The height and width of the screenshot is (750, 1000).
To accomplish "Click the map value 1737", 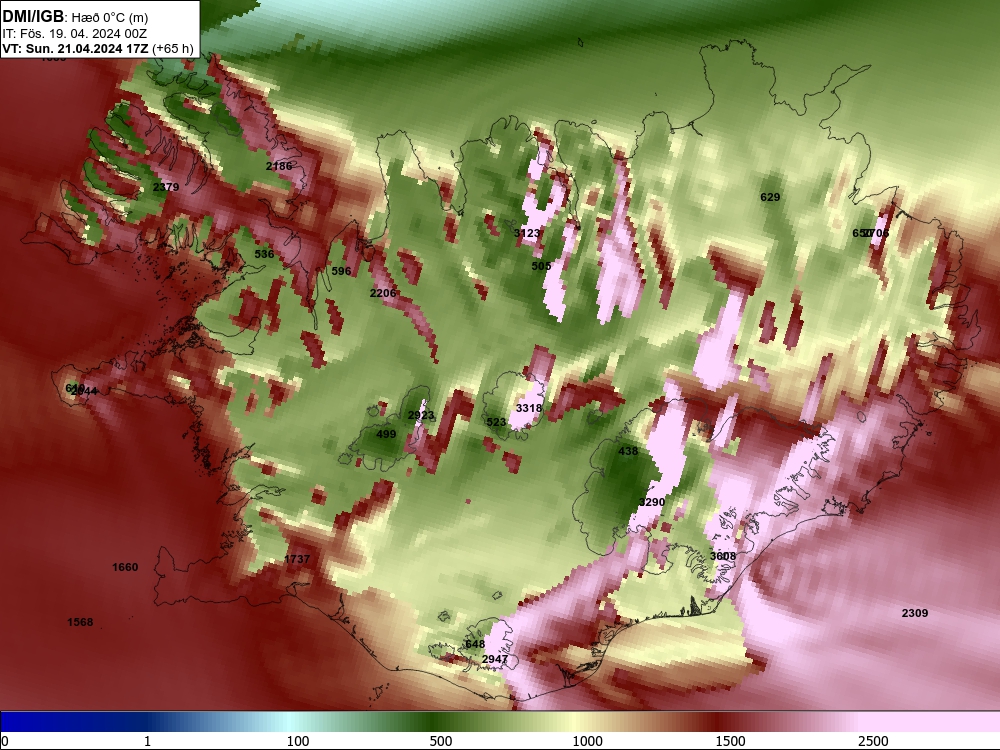I will [297, 559].
